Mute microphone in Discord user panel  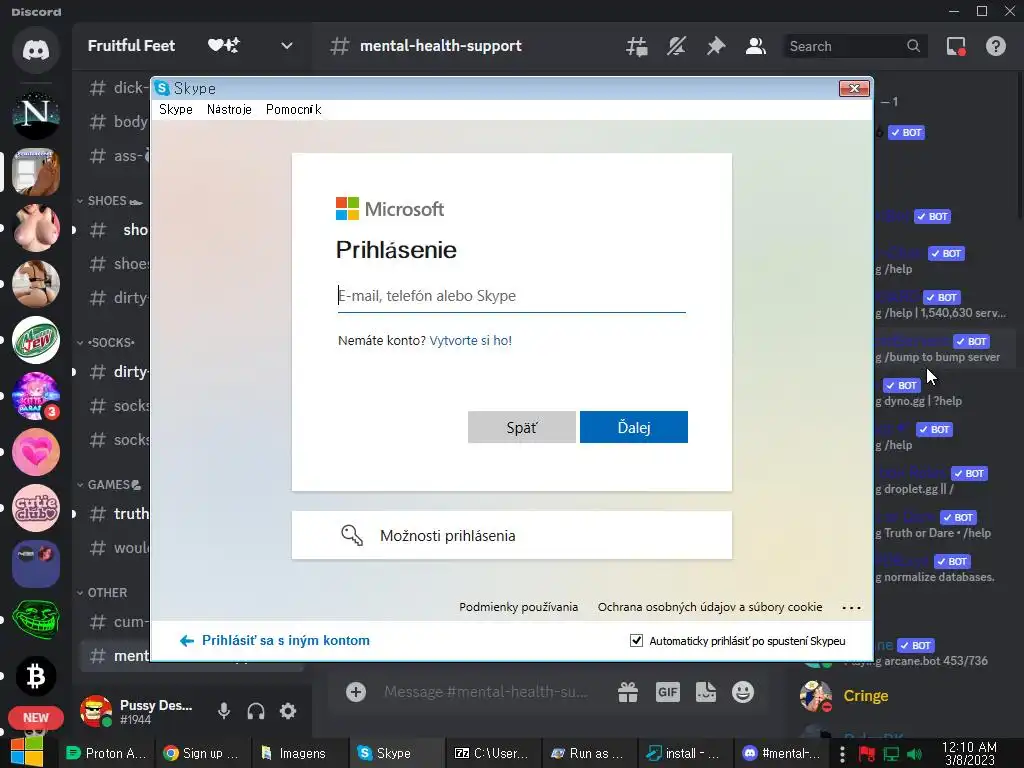pyautogui.click(x=223, y=711)
